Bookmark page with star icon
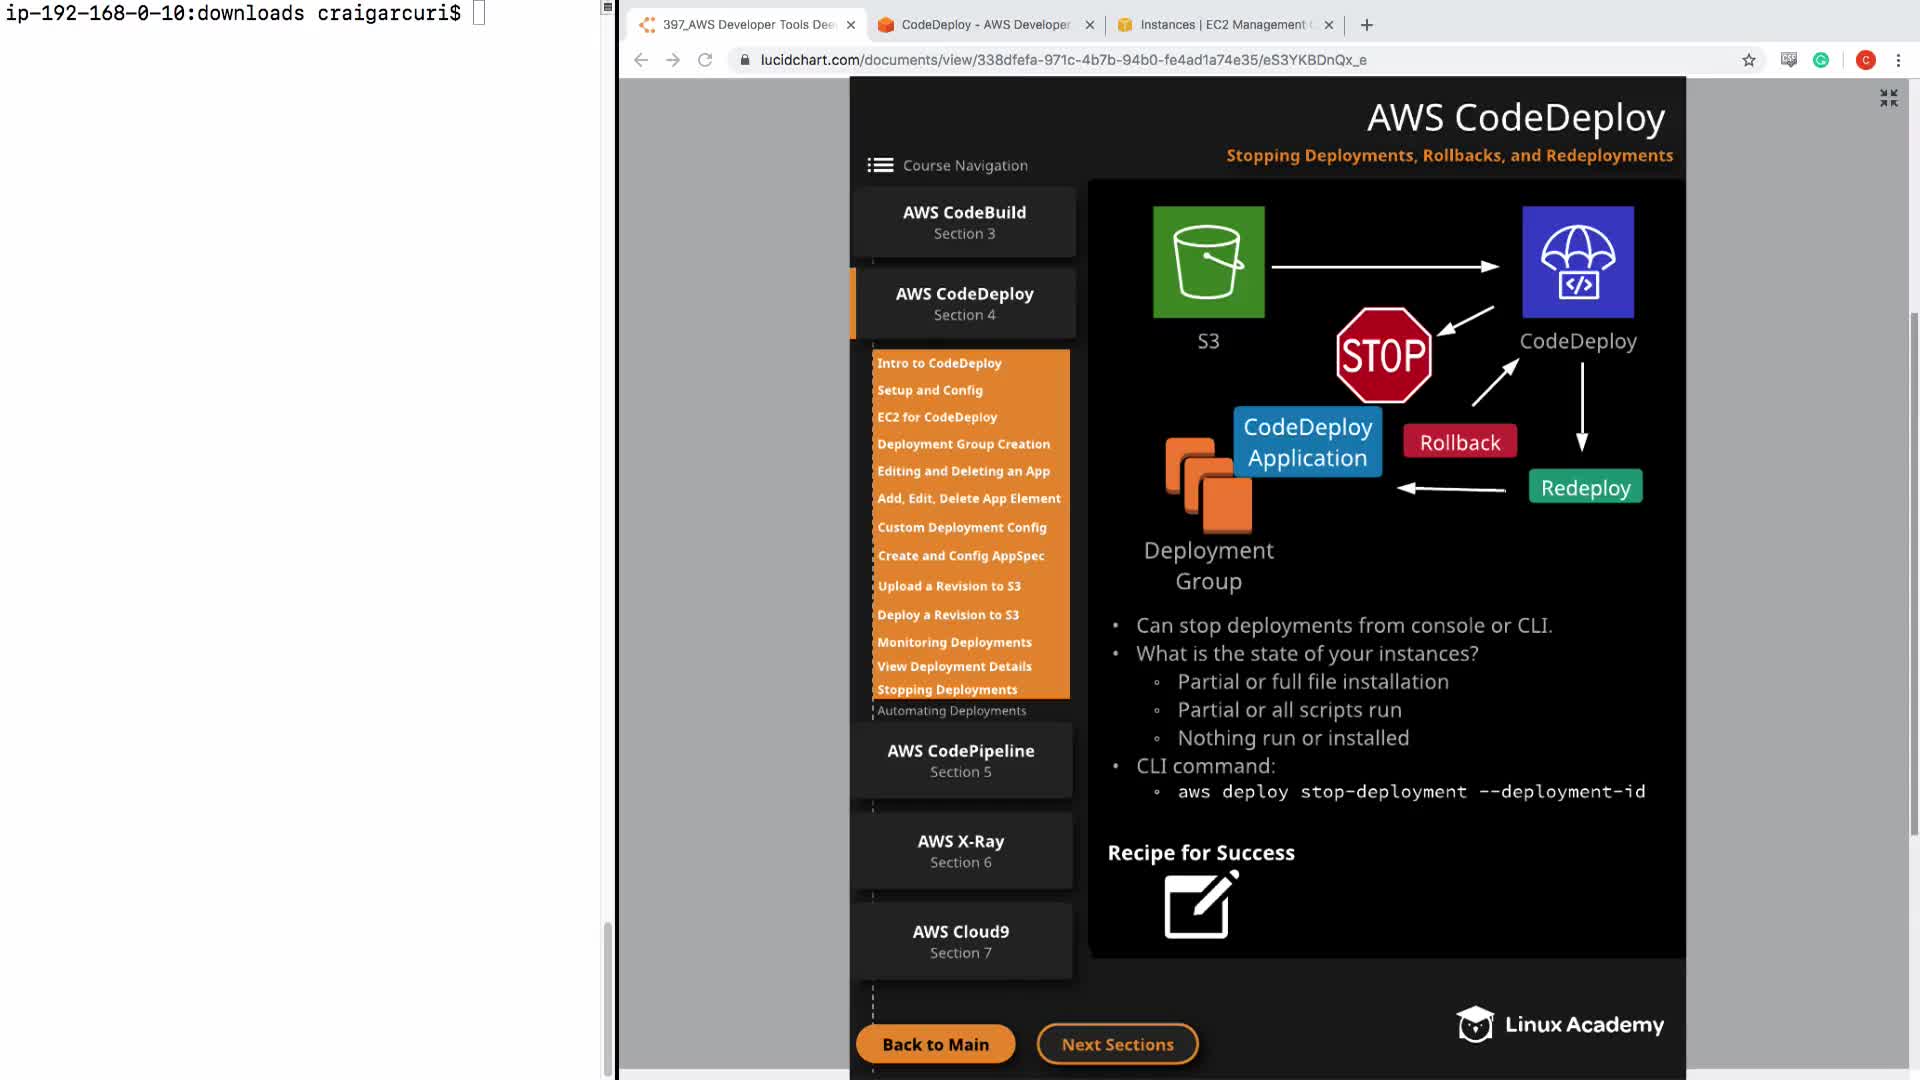1920x1080 pixels. tap(1748, 60)
